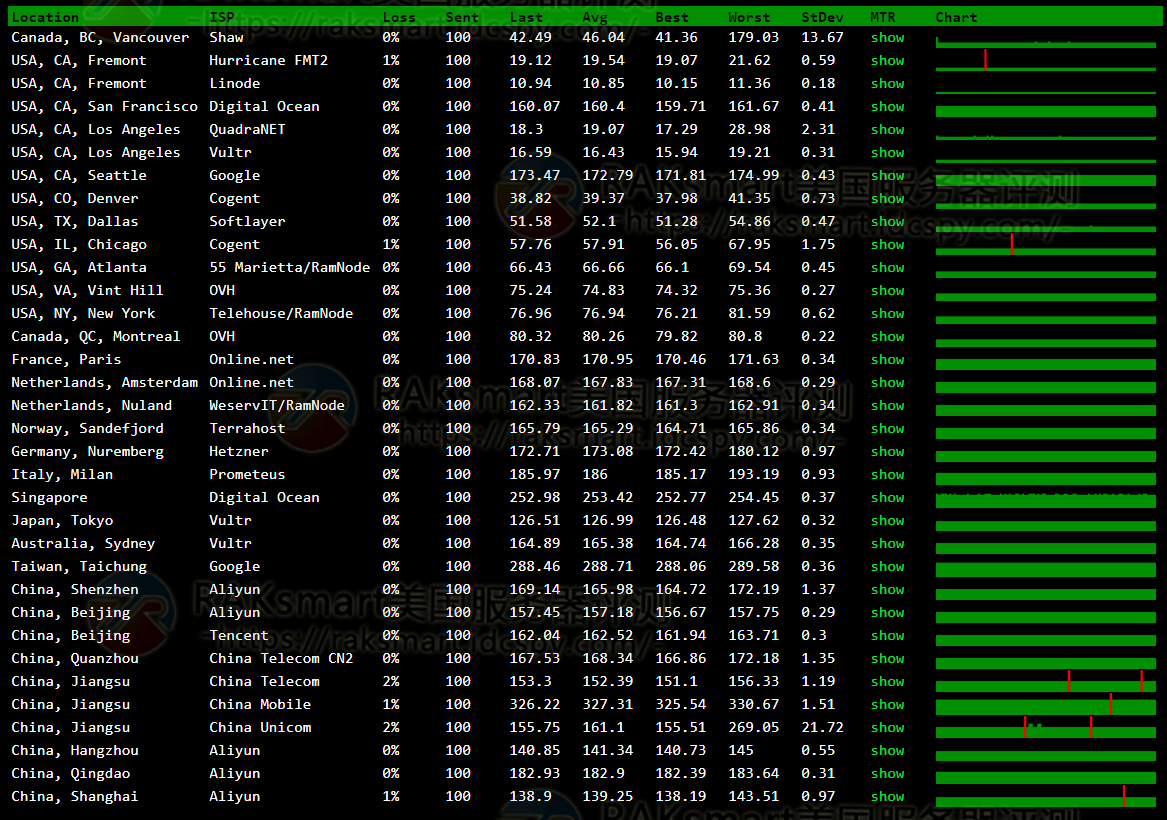This screenshot has width=1167, height=820.
Task: Select the worst latency value 269.05
Action: click(x=753, y=727)
